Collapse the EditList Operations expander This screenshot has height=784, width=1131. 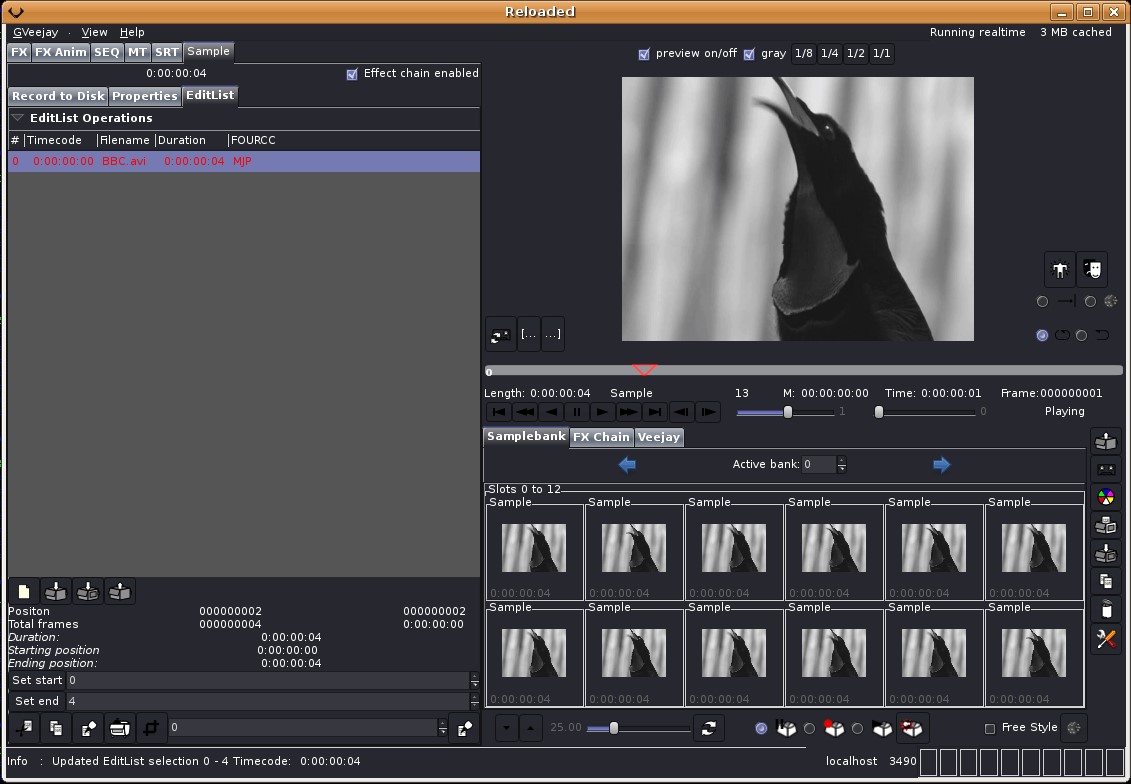click(x=17, y=118)
